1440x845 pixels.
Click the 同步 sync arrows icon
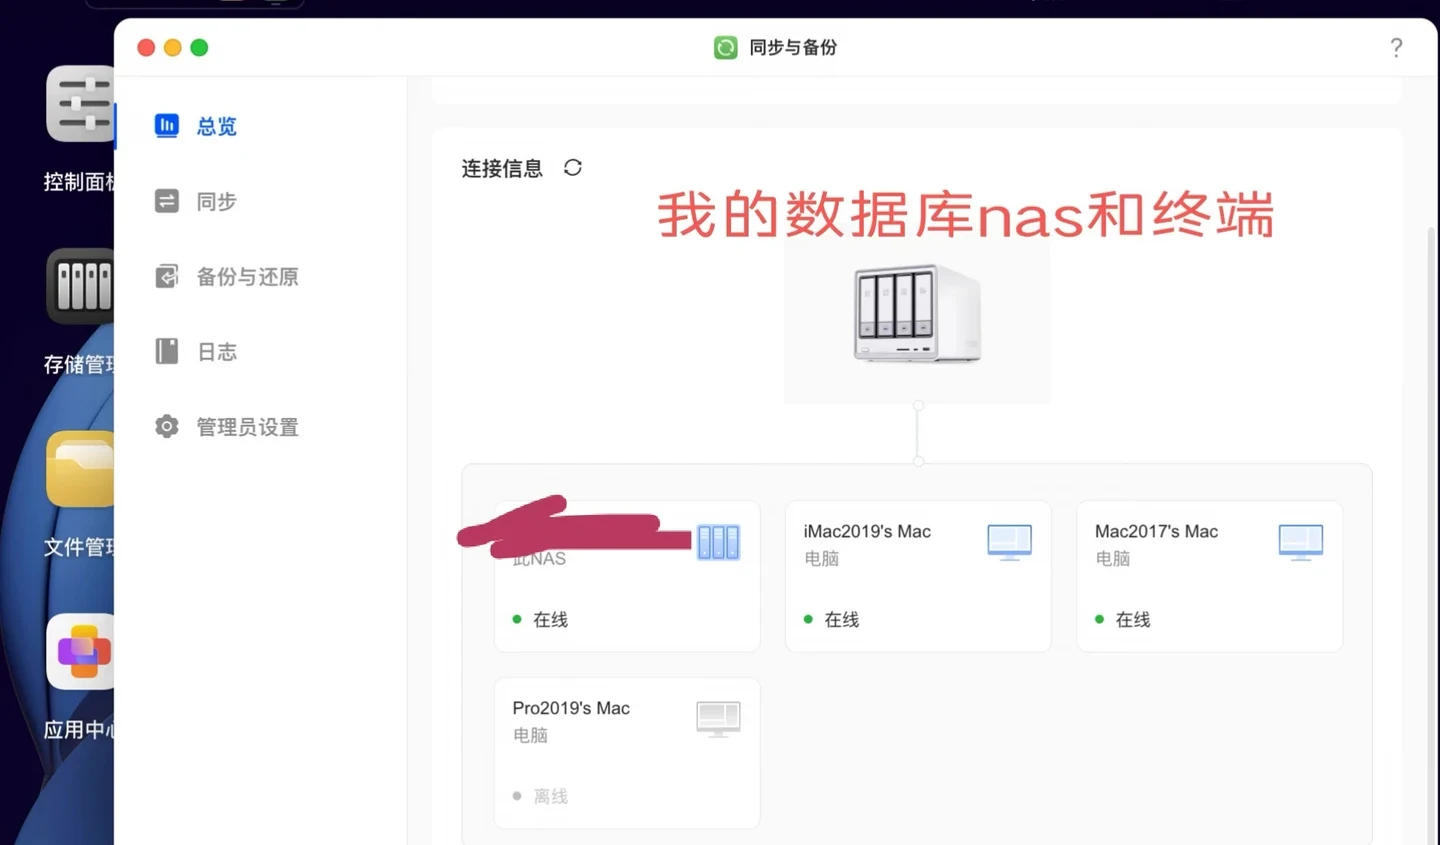(x=166, y=201)
